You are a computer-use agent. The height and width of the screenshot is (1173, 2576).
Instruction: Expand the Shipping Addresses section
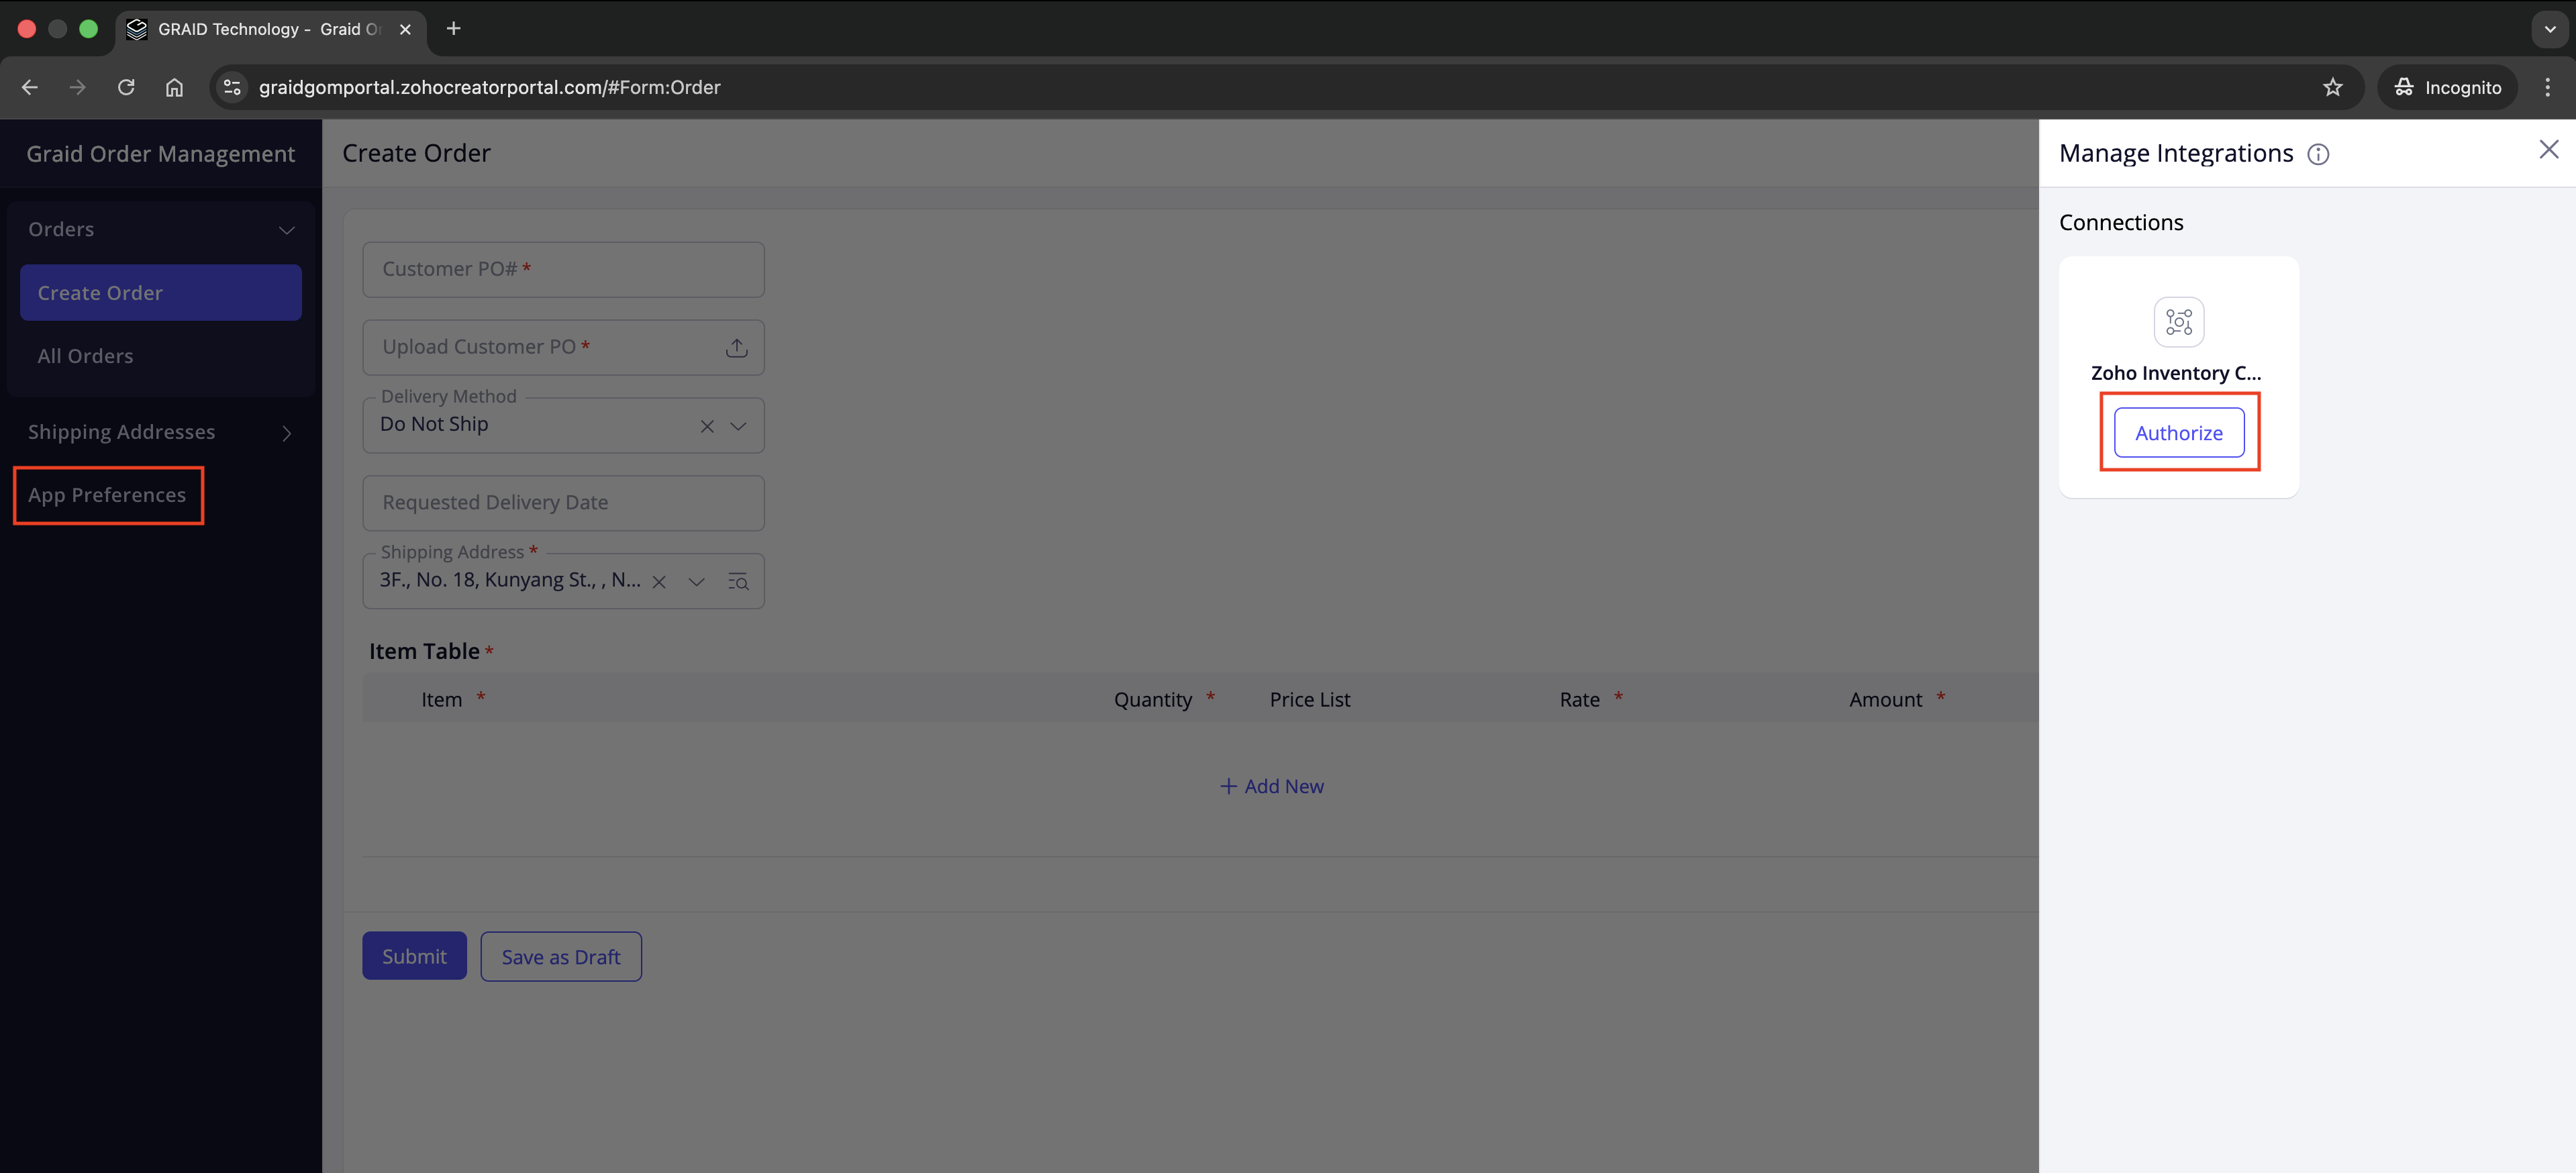click(x=287, y=432)
